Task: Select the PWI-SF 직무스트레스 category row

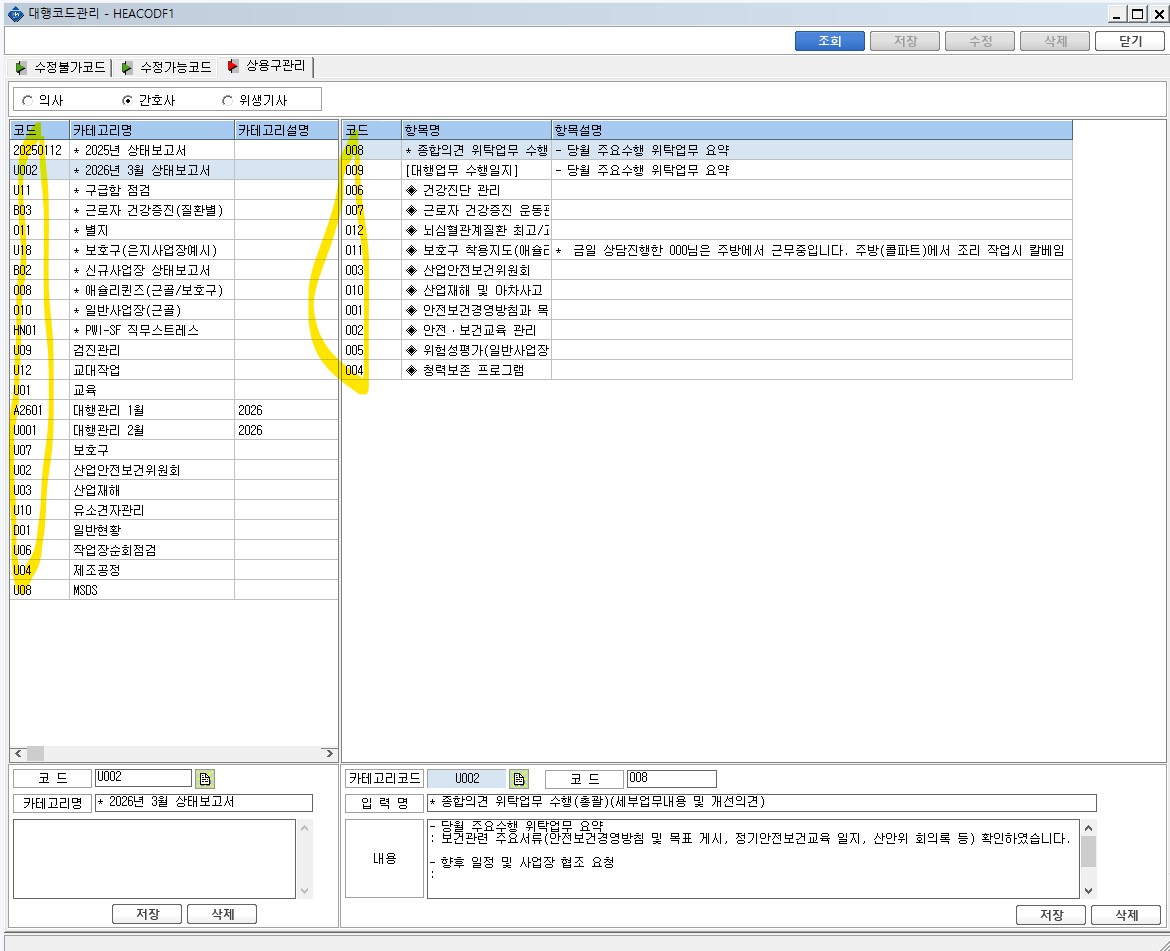Action: [x=174, y=330]
